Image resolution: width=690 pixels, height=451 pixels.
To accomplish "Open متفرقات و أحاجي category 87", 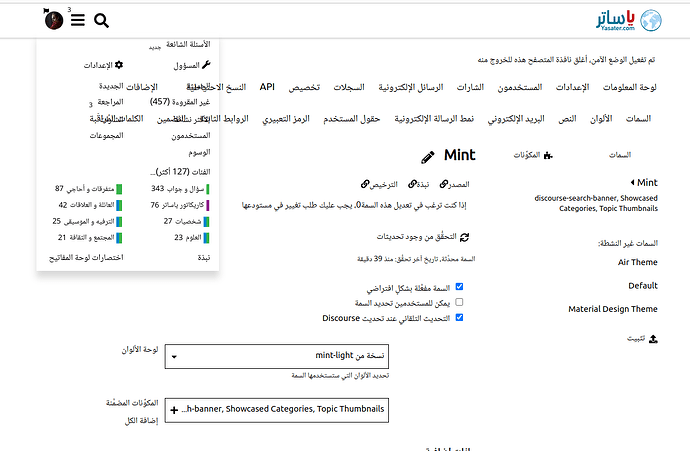I will [x=88, y=189].
